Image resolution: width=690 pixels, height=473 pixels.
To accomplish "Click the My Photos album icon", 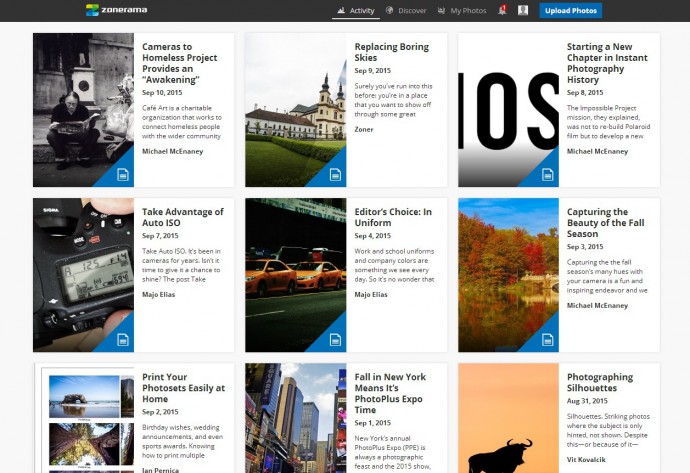I will coord(441,10).
